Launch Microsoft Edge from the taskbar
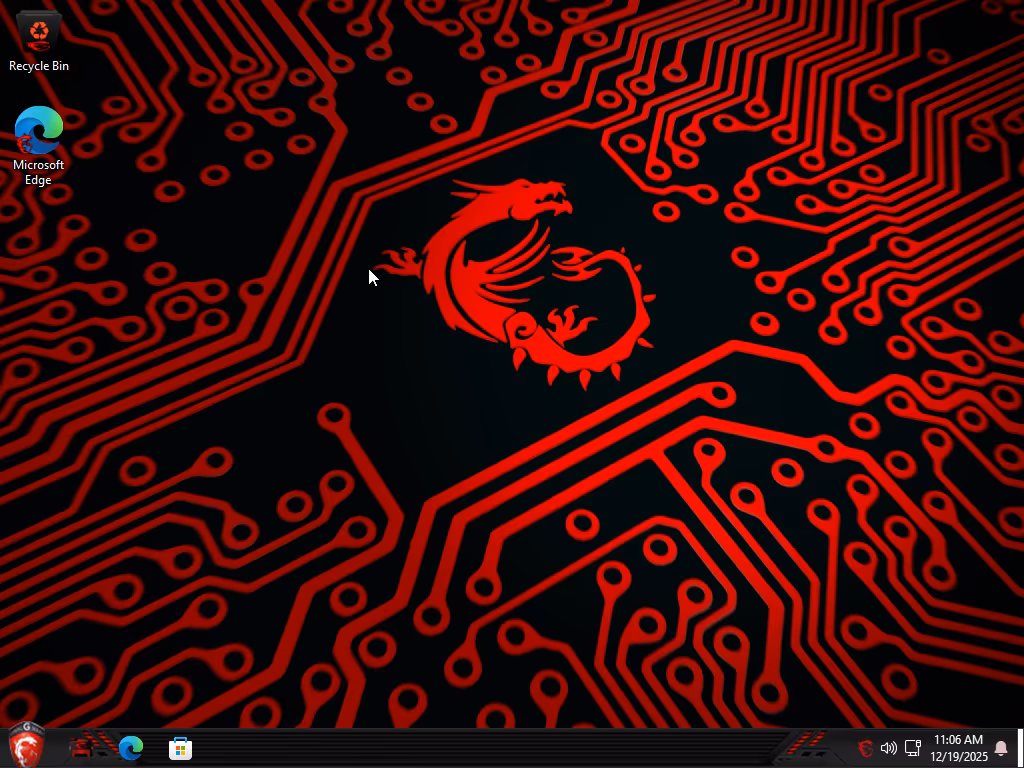The image size is (1024, 768). click(131, 748)
